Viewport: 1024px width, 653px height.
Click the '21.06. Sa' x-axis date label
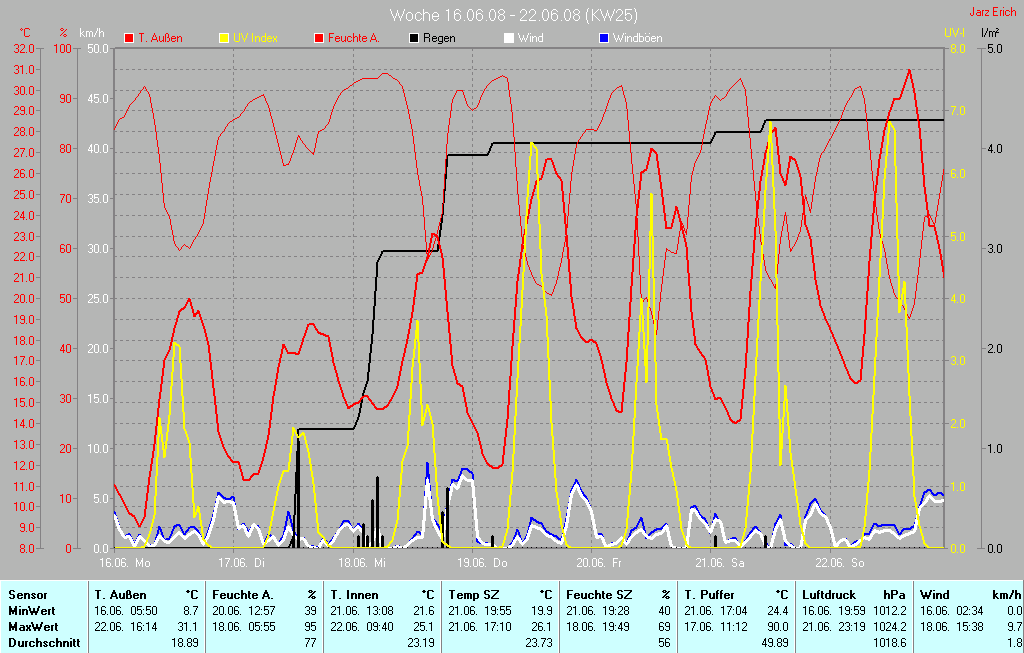(720, 562)
